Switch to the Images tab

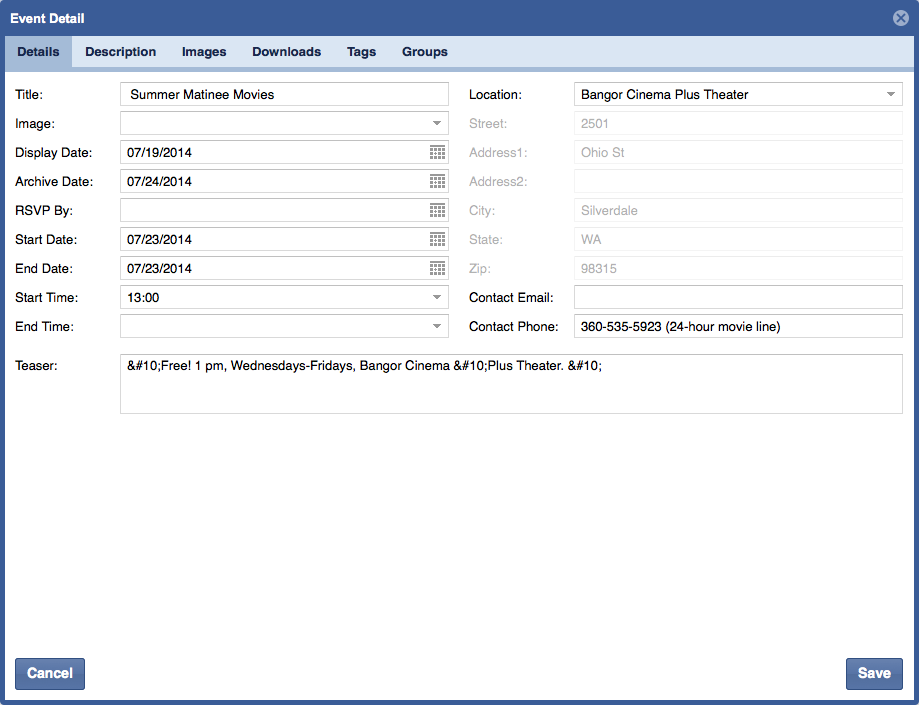point(204,52)
